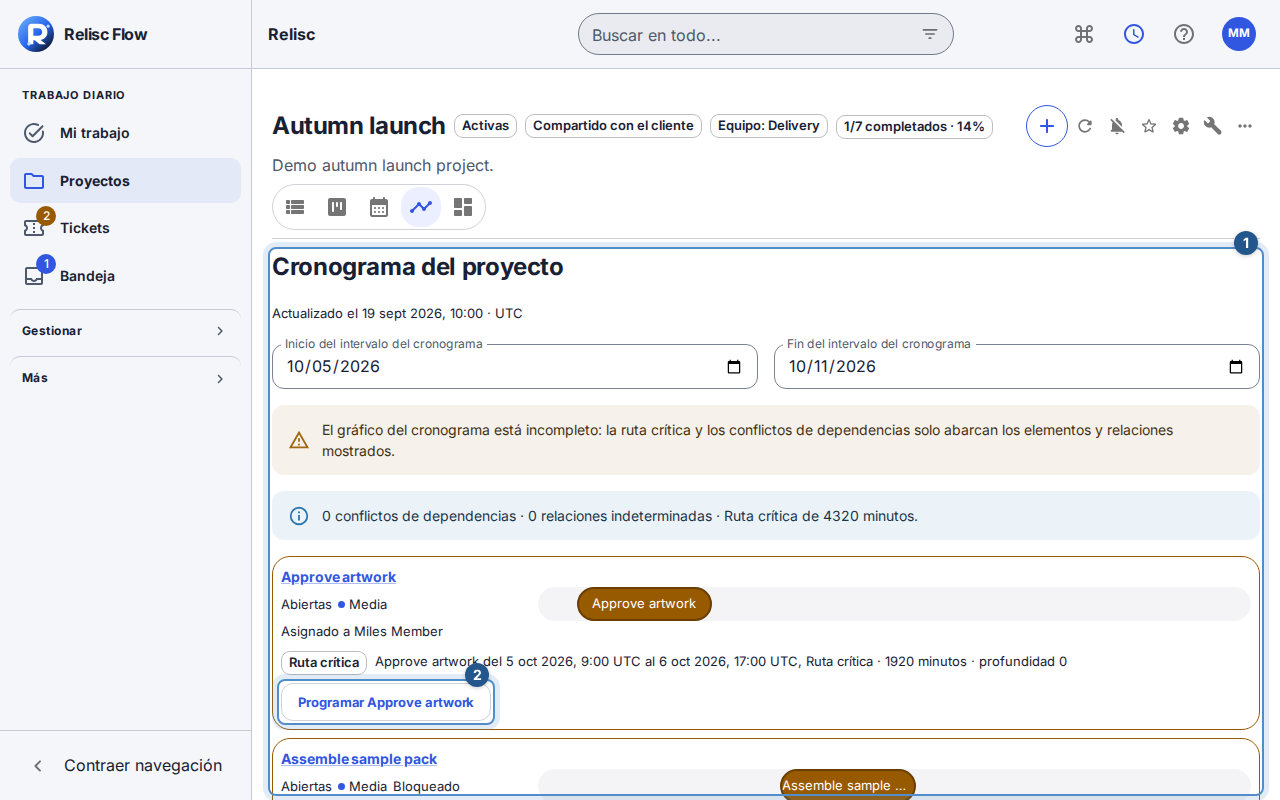
Task: Open date picker for Fin del intervalo
Action: (x=1236, y=367)
